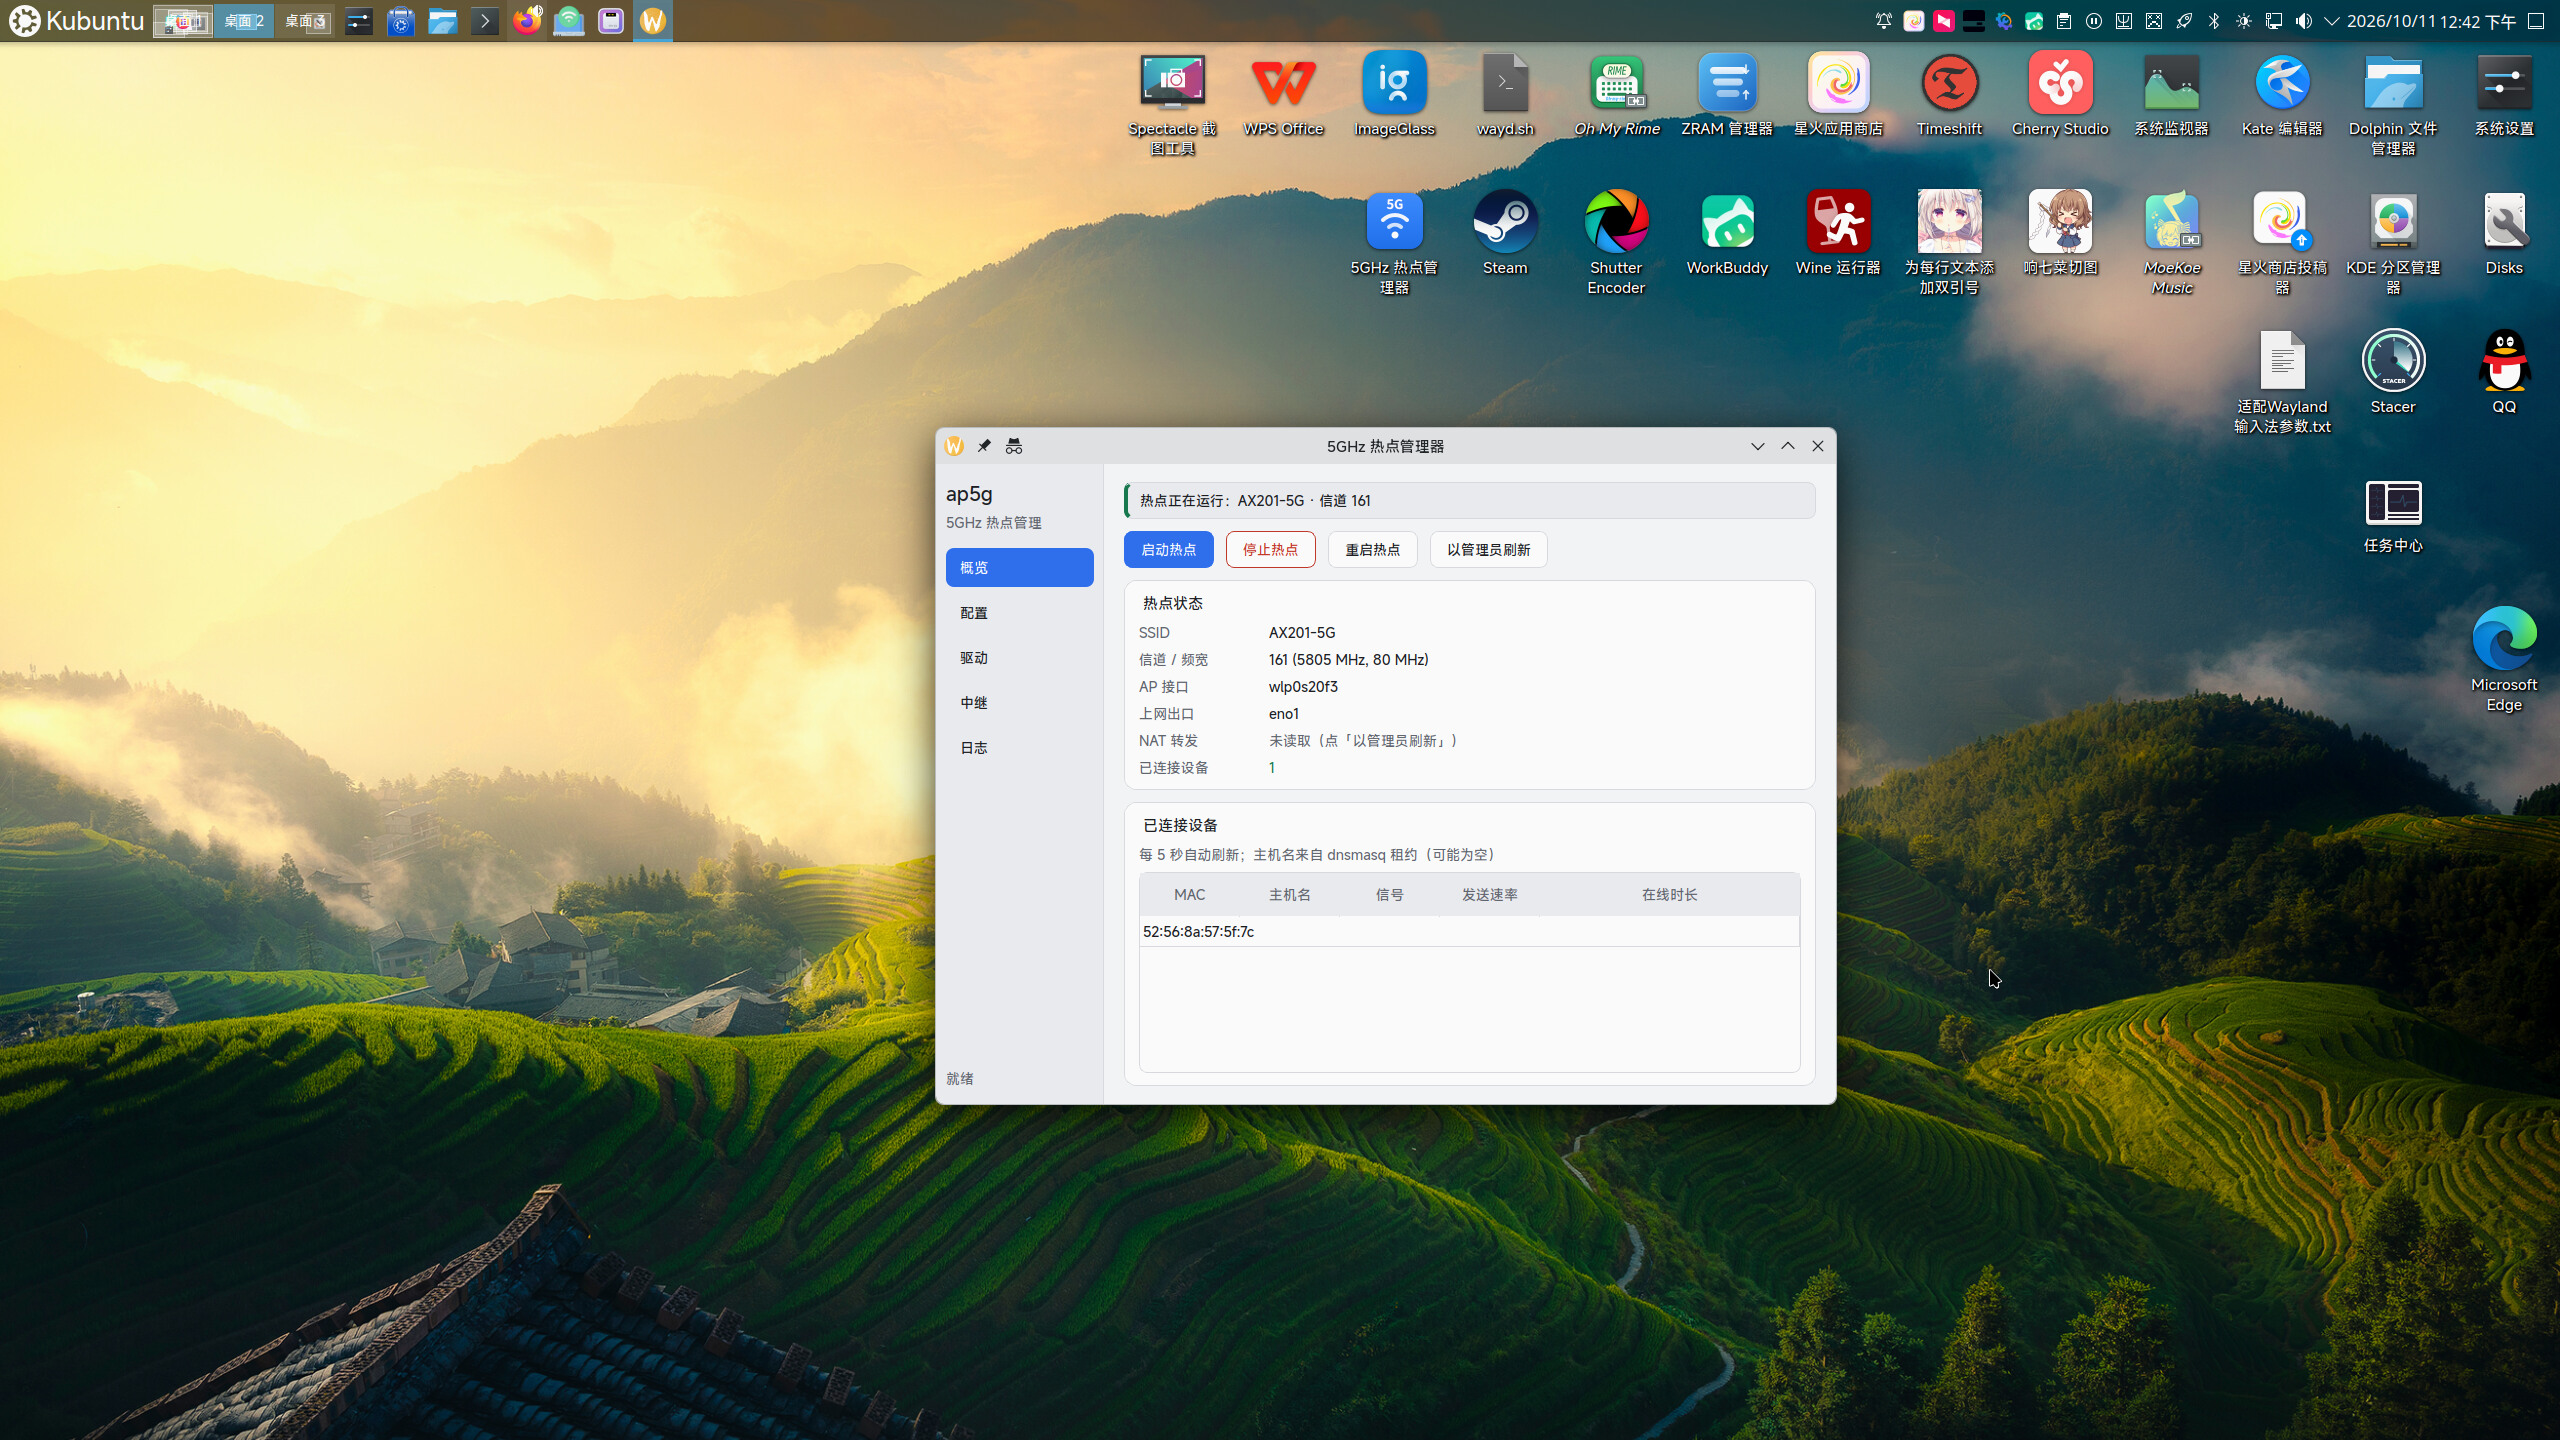
Task: Open the ImageGlass desktop icon
Action: (1394, 94)
